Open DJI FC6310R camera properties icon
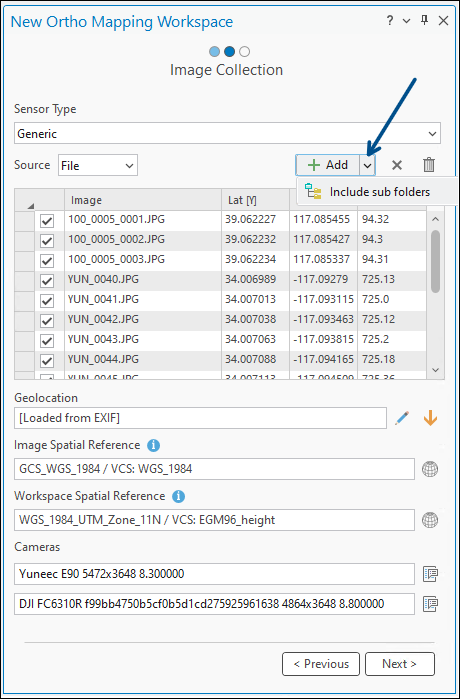This screenshot has height=699, width=460. tap(431, 604)
